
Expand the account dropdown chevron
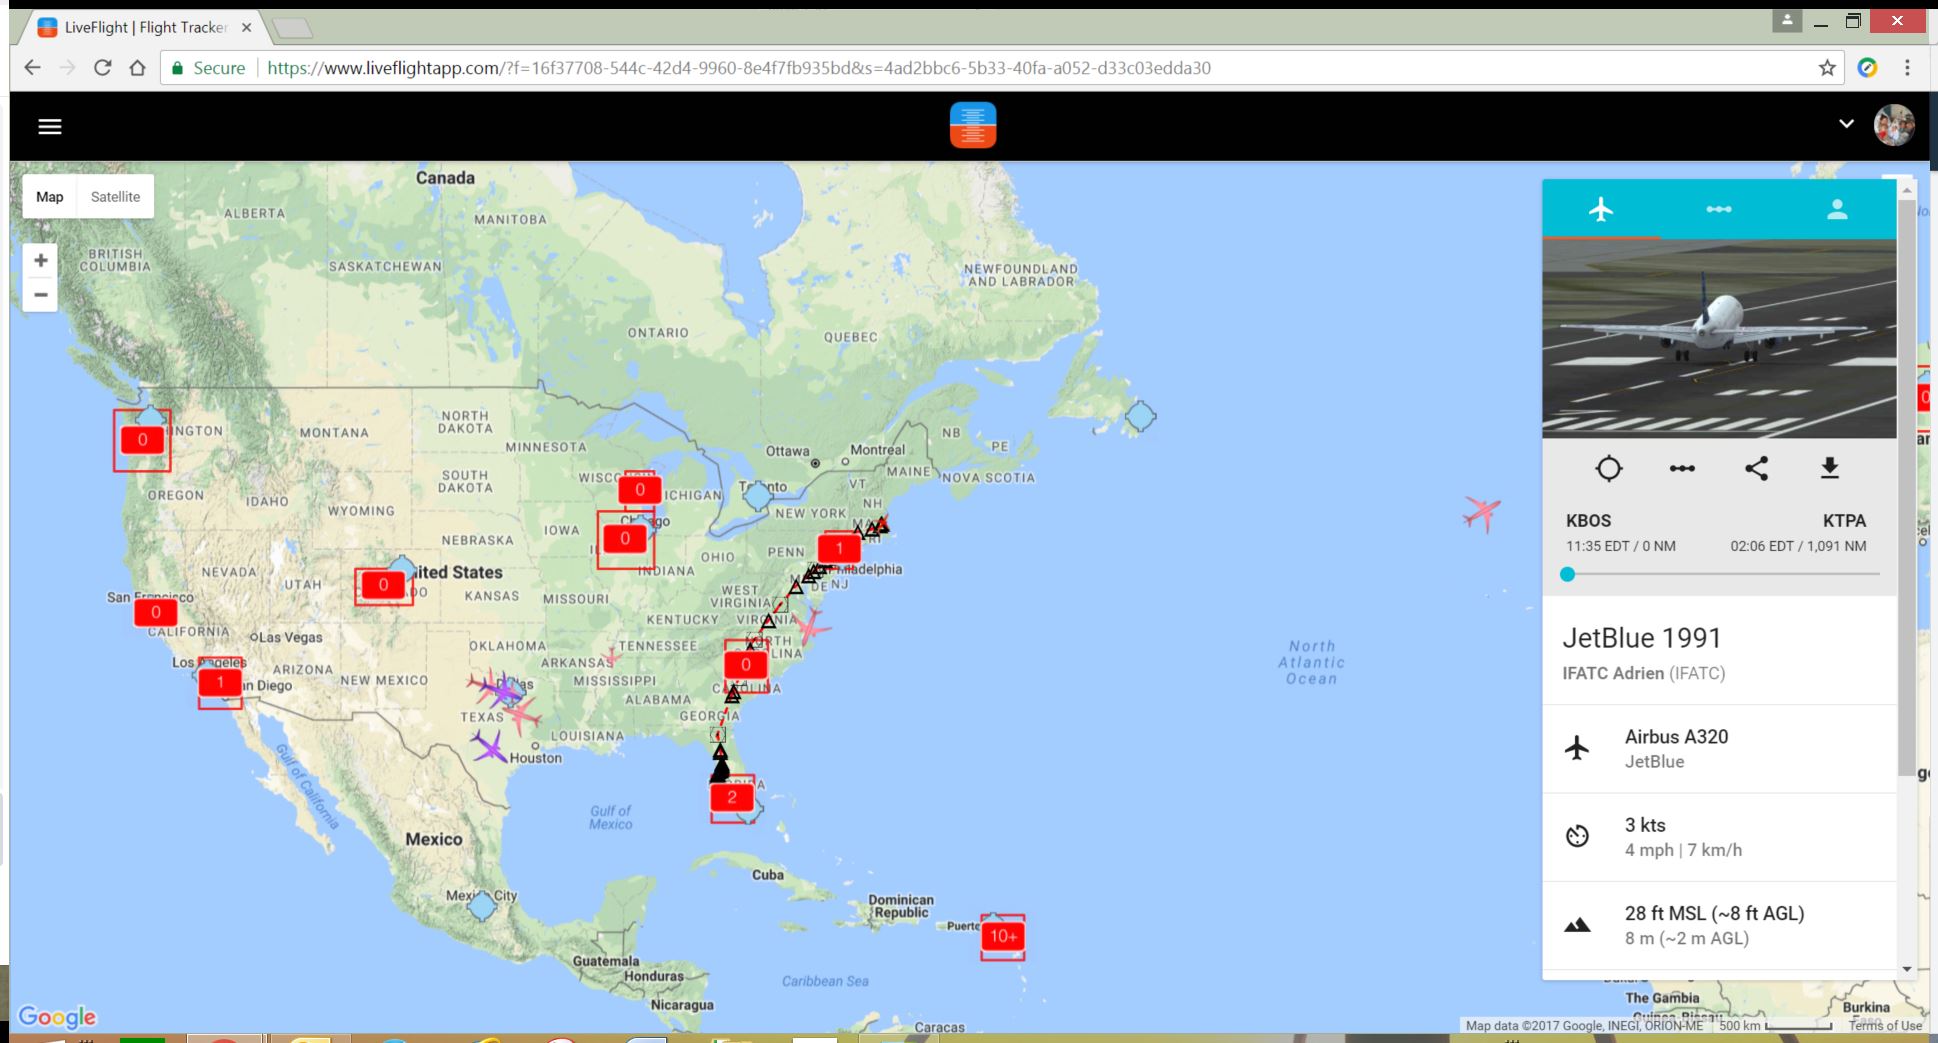pos(1846,125)
